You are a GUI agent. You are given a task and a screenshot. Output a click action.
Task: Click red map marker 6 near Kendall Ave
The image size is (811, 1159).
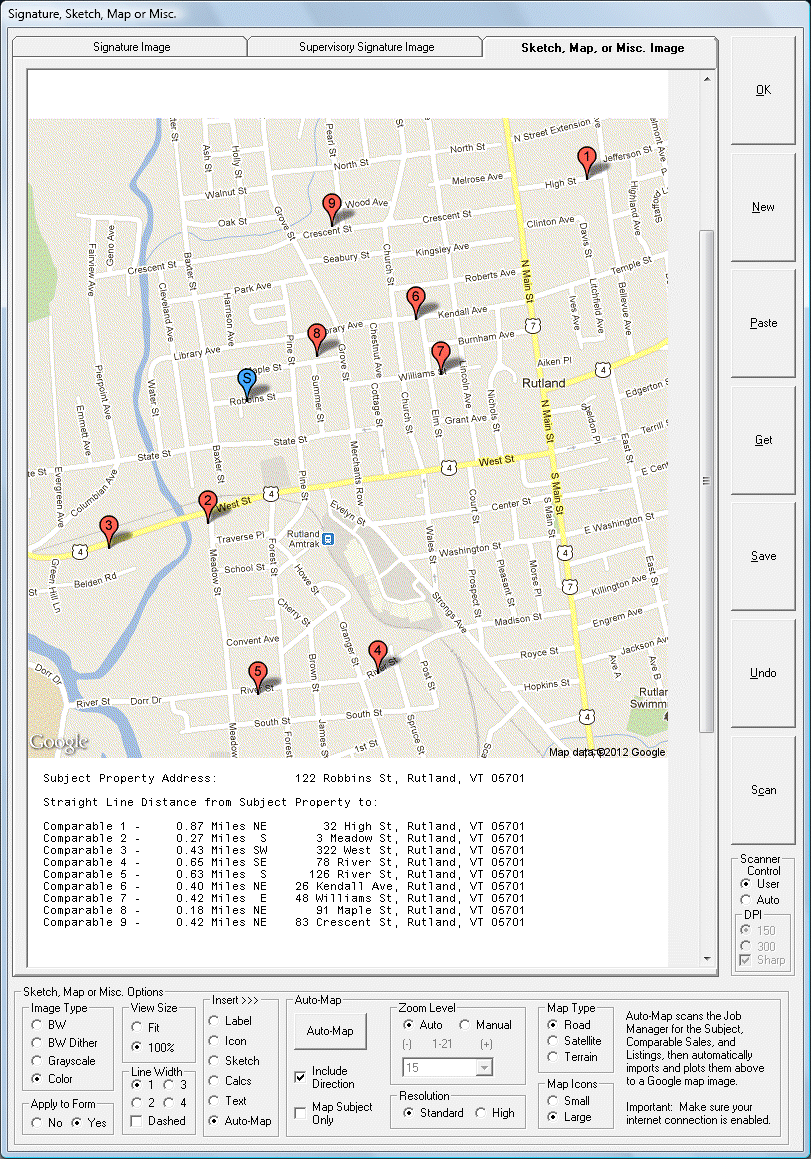click(x=415, y=302)
